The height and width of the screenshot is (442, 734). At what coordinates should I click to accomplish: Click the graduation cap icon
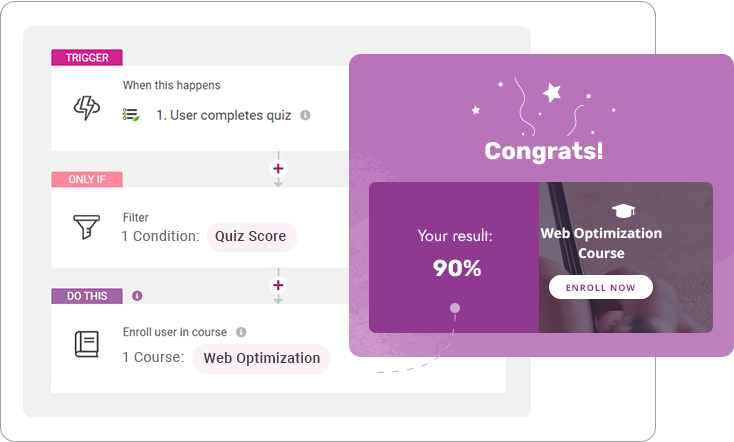(624, 211)
